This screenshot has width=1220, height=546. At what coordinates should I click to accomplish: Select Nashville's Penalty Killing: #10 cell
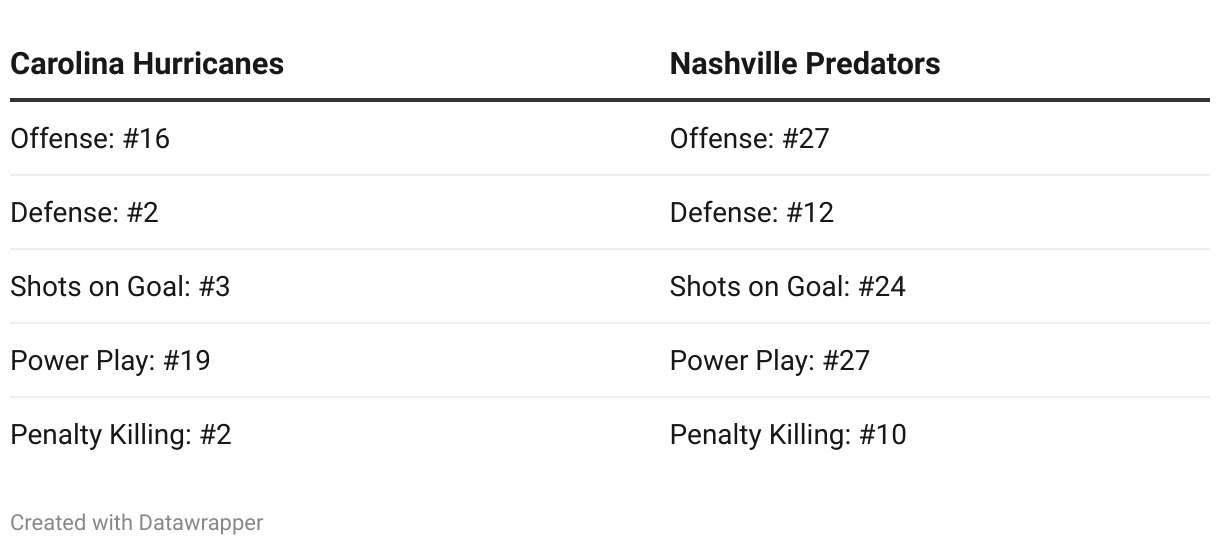click(x=787, y=434)
